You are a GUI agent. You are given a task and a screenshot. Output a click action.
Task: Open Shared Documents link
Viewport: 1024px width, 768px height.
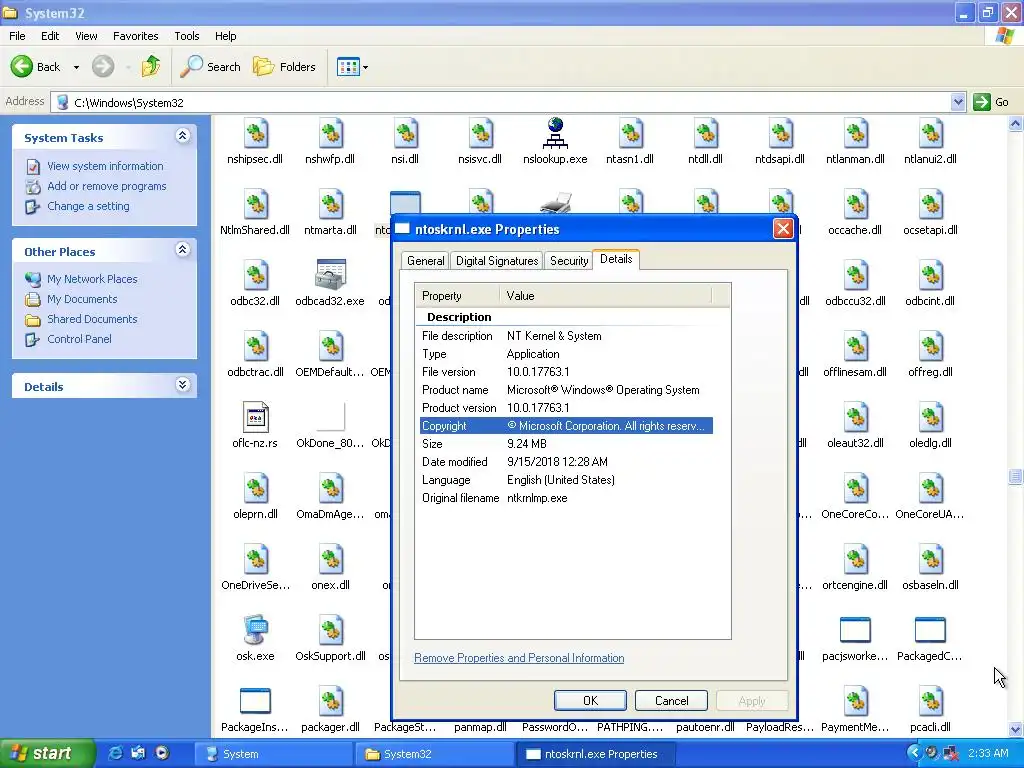click(92, 319)
